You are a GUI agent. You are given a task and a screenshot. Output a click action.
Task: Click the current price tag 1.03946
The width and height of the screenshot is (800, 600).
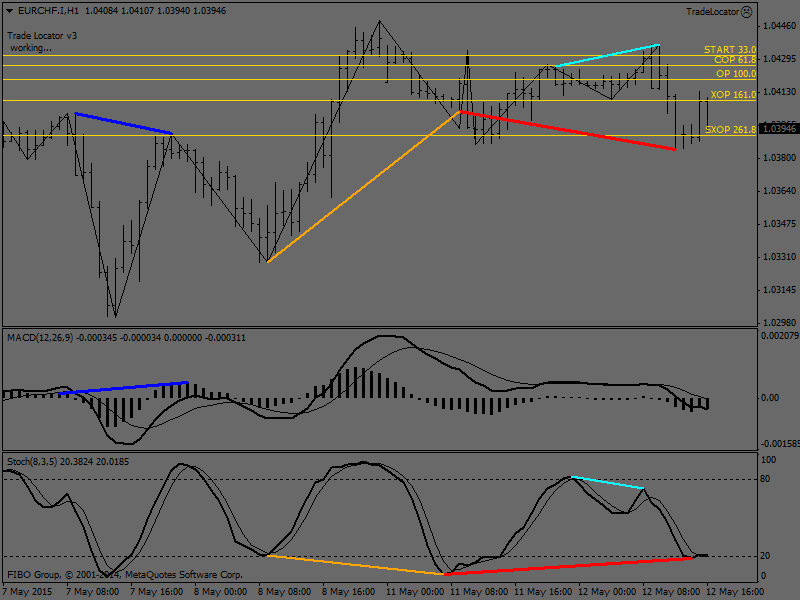point(778,129)
